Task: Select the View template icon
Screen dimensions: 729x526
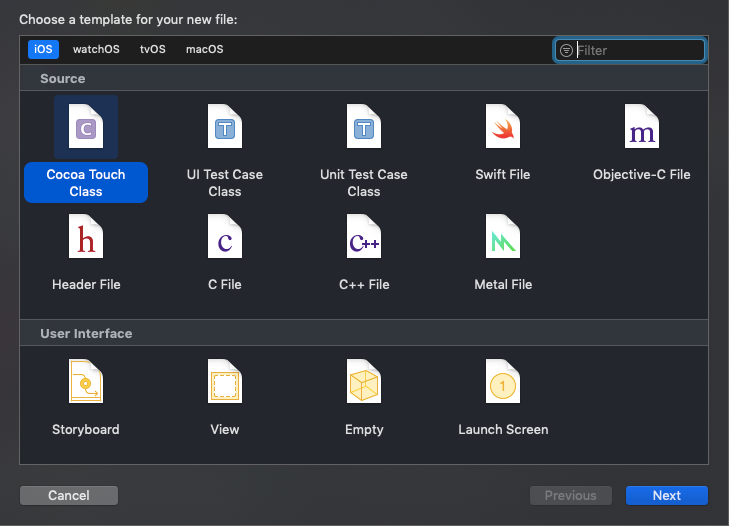Action: (225, 381)
